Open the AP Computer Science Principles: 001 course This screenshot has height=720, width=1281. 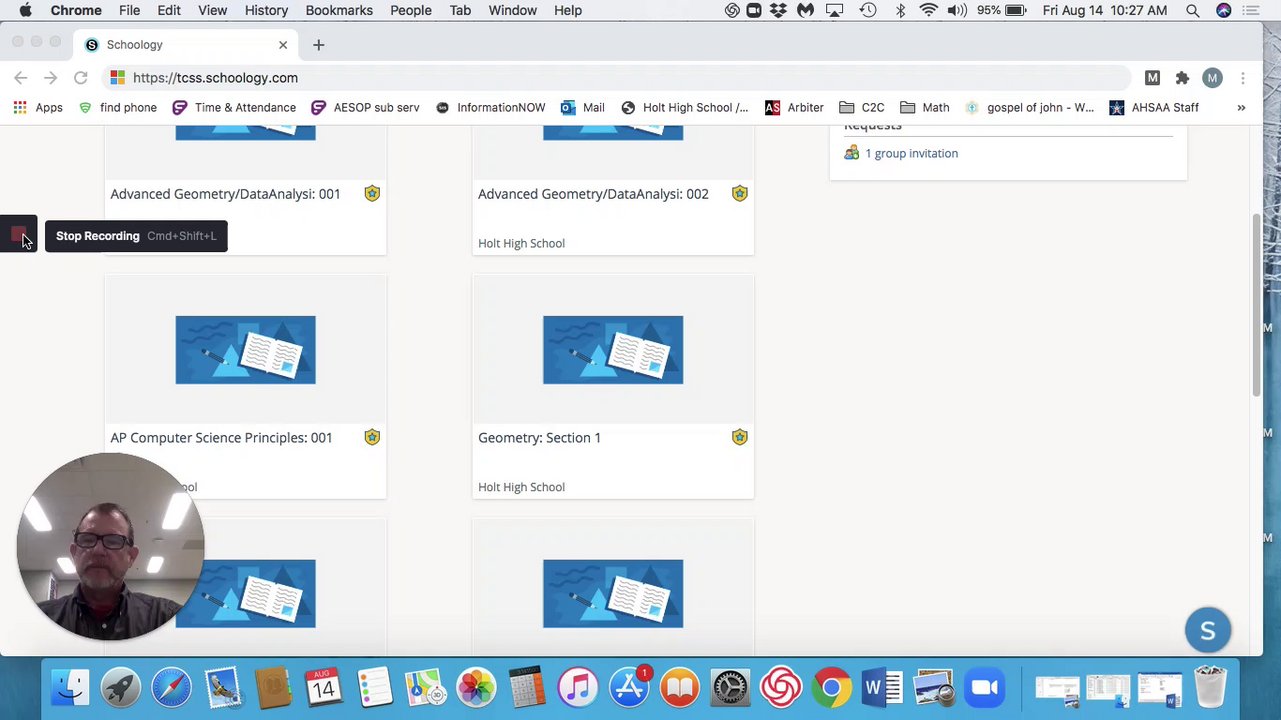tap(221, 438)
